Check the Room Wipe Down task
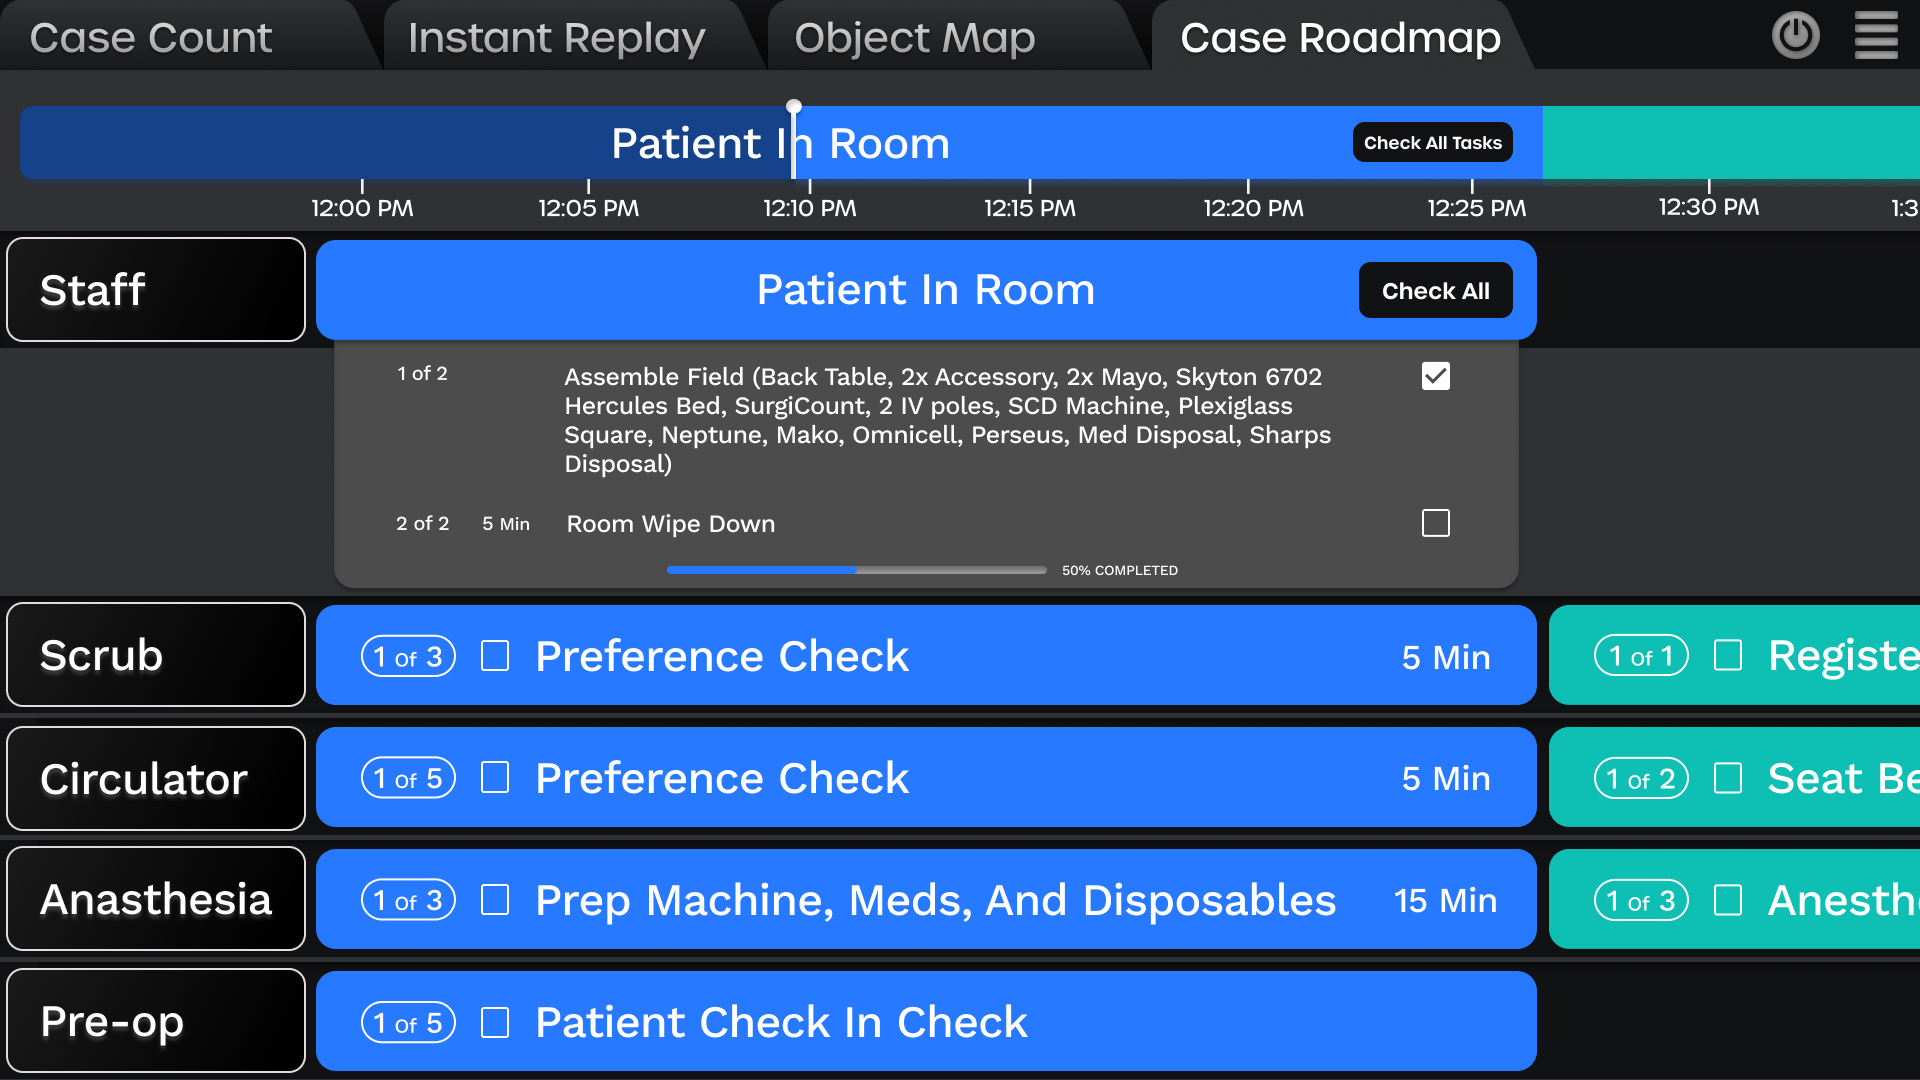 (x=1435, y=523)
